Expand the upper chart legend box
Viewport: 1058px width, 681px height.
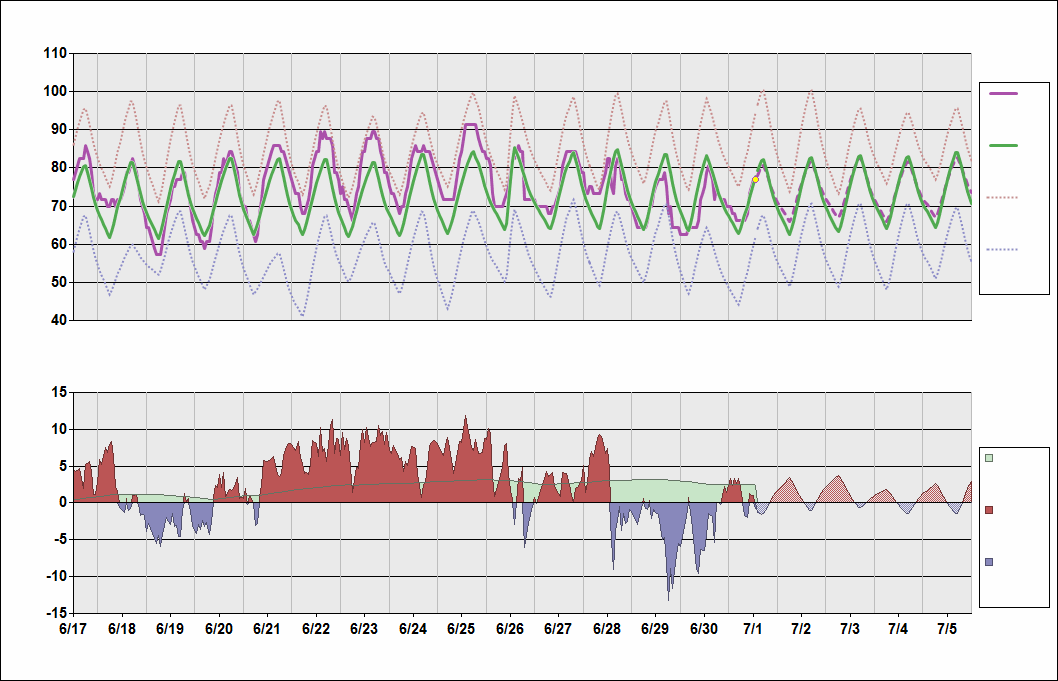[x=1016, y=190]
